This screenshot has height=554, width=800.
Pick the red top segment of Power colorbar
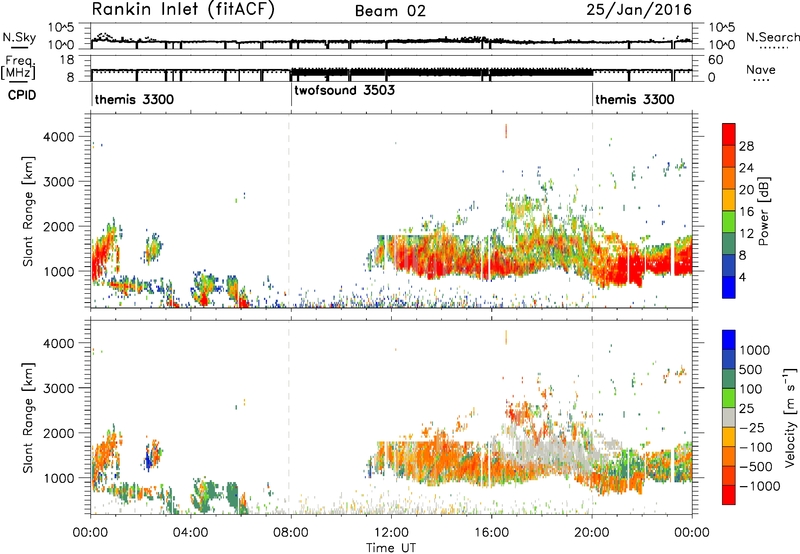point(729,134)
